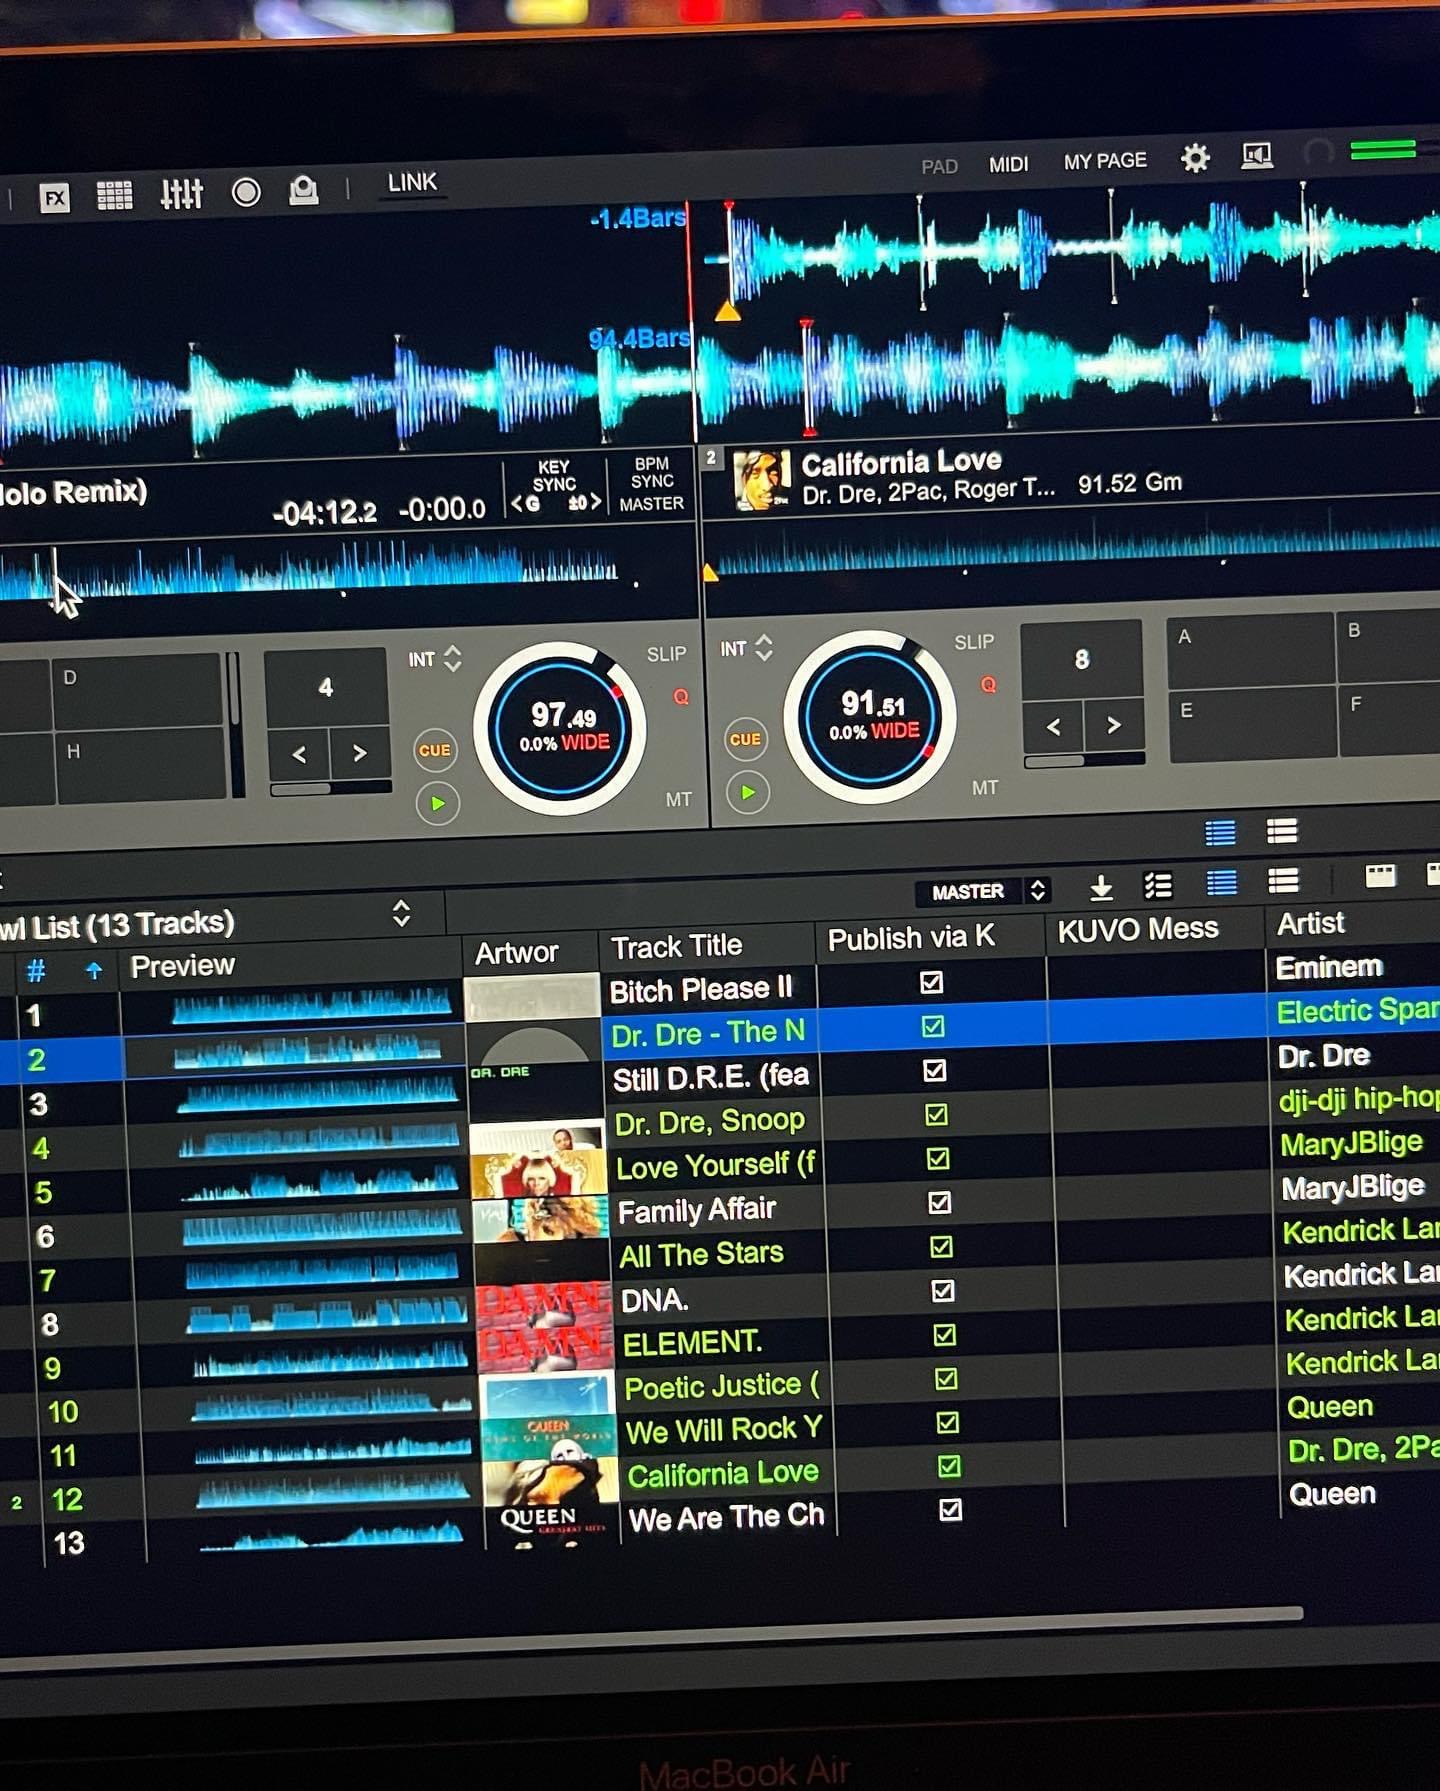Show the sampler grid panel
This screenshot has height=1791, width=1440.
click(x=114, y=195)
